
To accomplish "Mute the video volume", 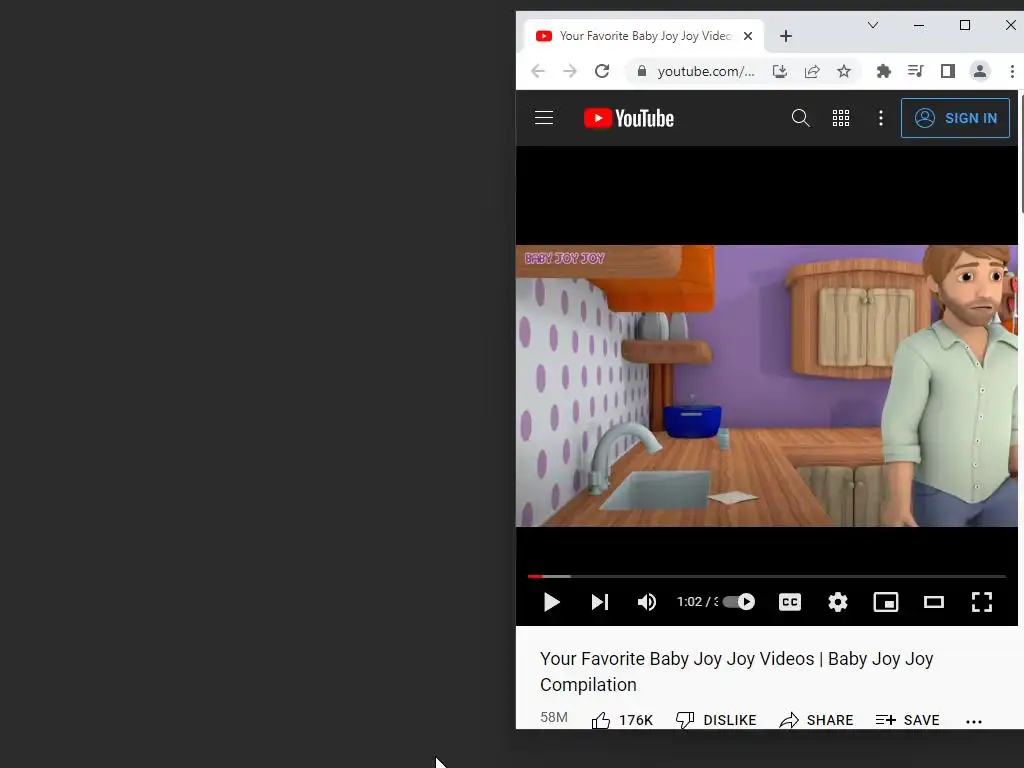I will (647, 602).
